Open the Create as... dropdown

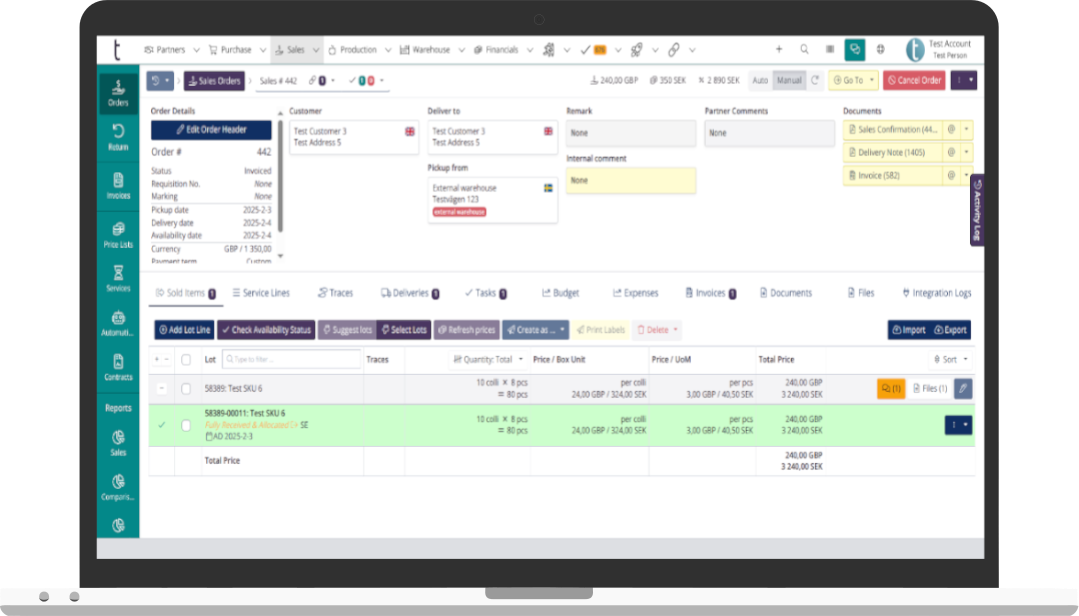(x=535, y=329)
